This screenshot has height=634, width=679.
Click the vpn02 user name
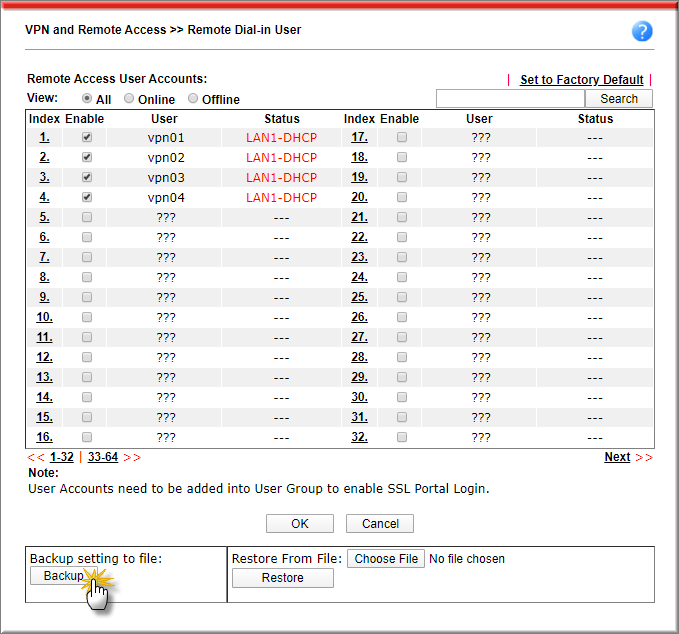click(166, 158)
